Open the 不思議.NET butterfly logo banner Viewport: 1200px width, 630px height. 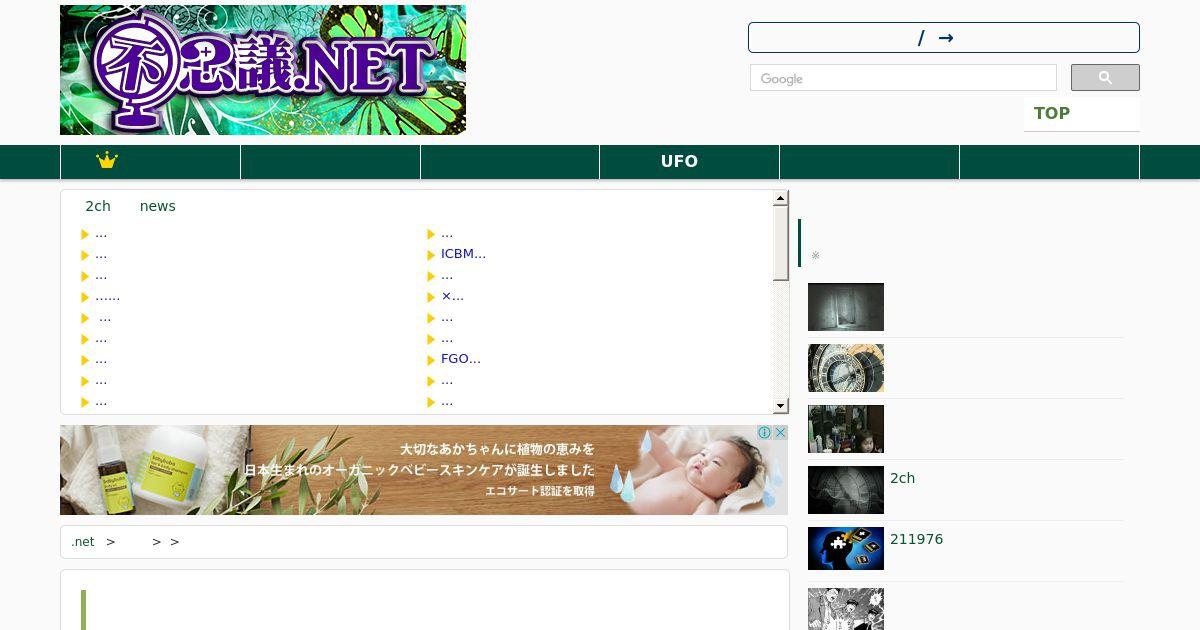[263, 70]
